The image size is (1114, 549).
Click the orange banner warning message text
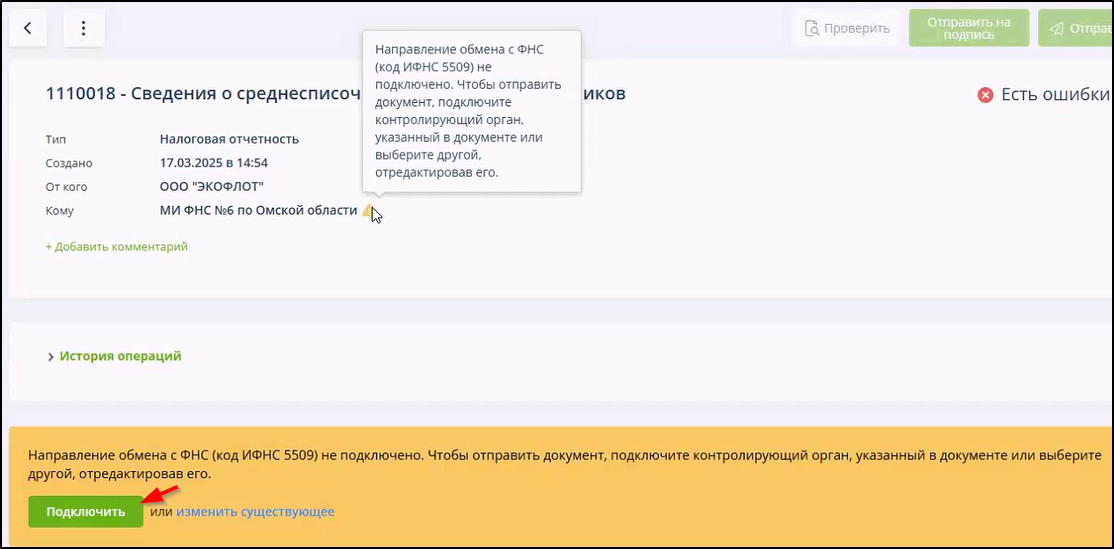(560, 464)
